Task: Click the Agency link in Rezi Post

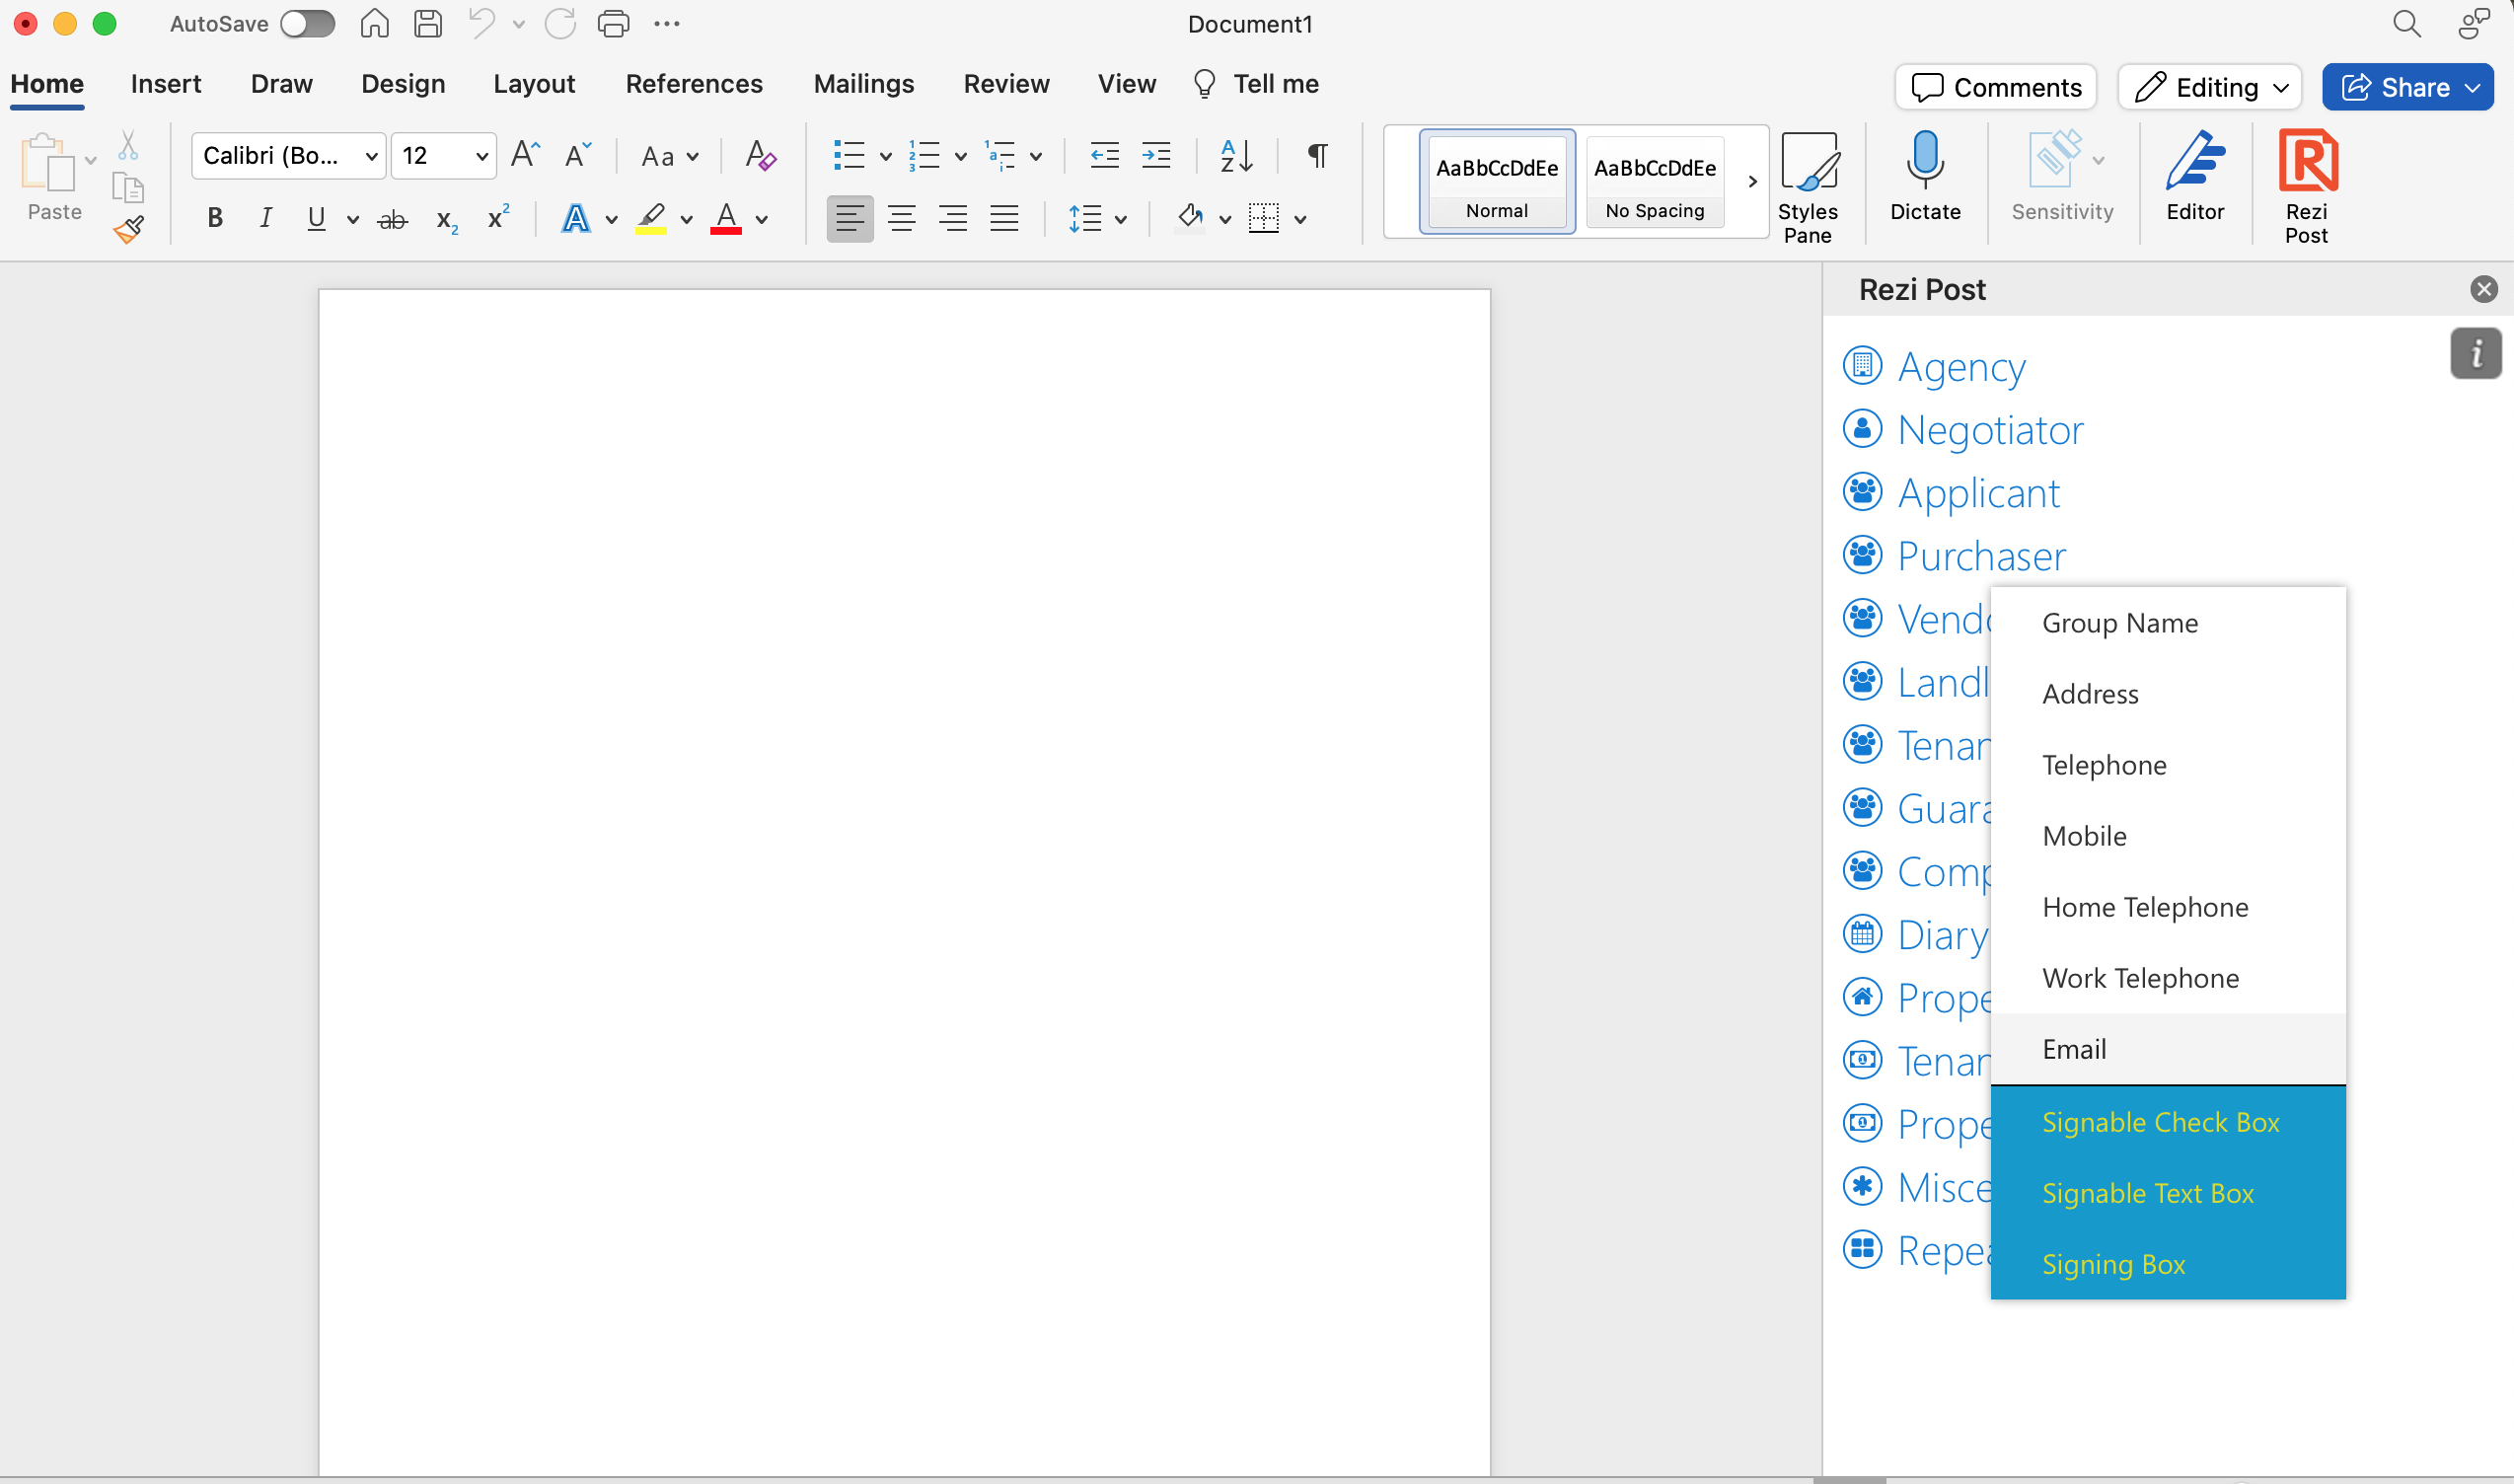Action: (x=1961, y=367)
